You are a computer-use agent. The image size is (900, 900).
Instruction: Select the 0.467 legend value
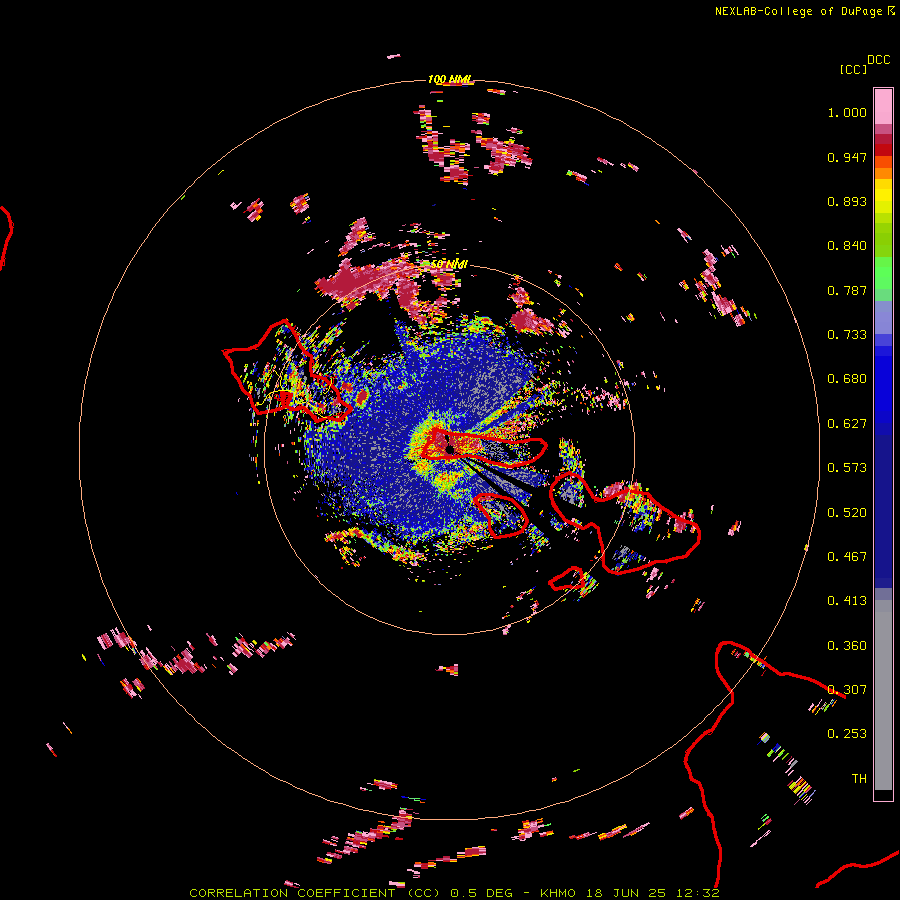coord(847,557)
